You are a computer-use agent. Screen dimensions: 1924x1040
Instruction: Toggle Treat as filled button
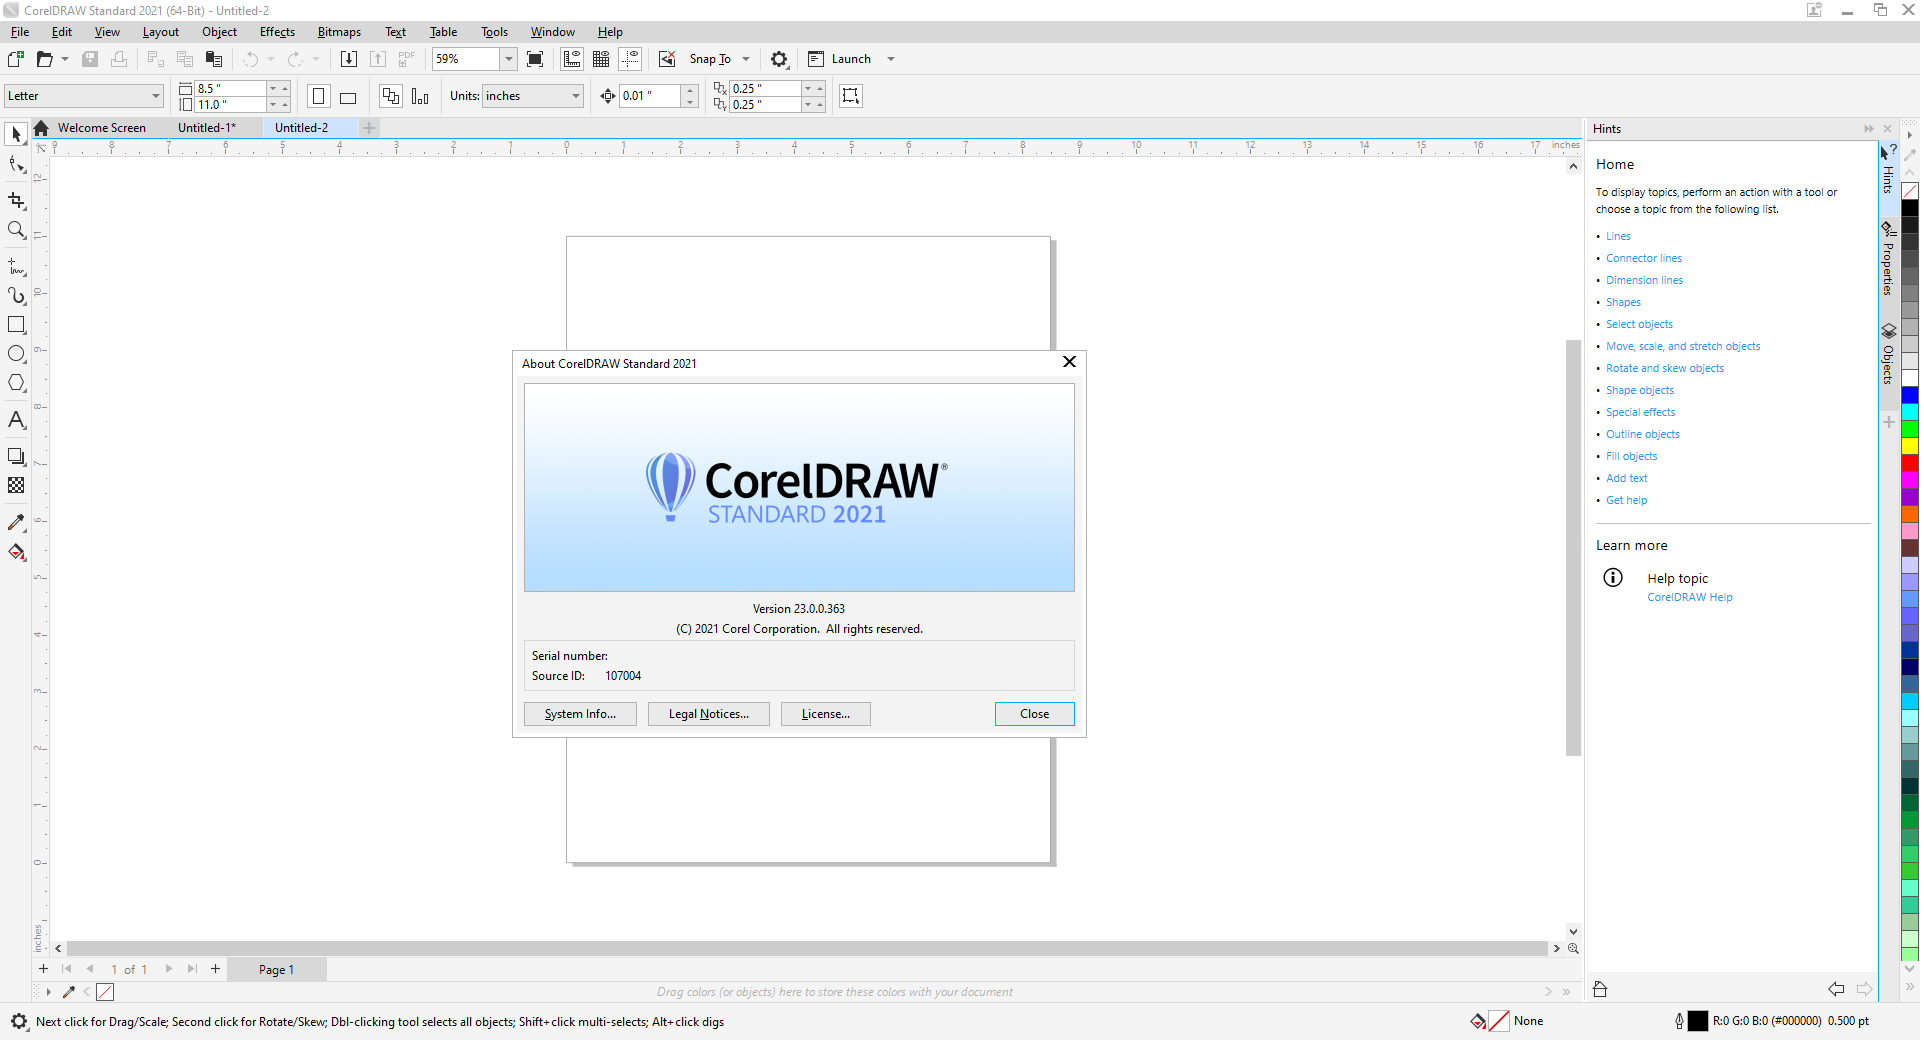[x=851, y=96]
